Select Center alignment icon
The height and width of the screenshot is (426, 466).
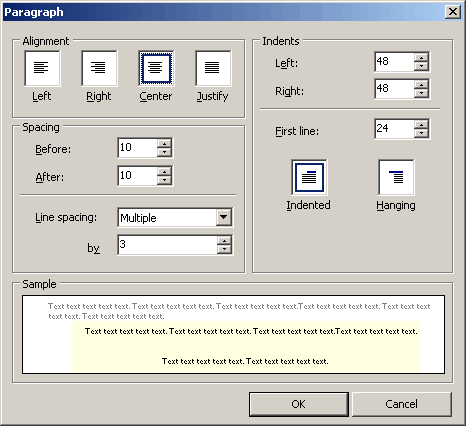coord(156,68)
